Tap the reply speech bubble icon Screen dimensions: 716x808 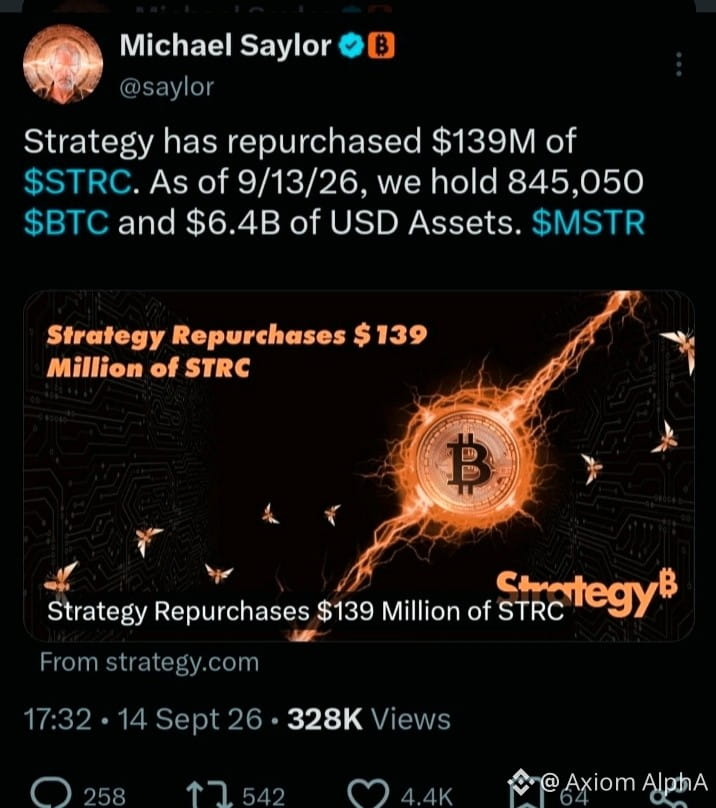[51, 793]
